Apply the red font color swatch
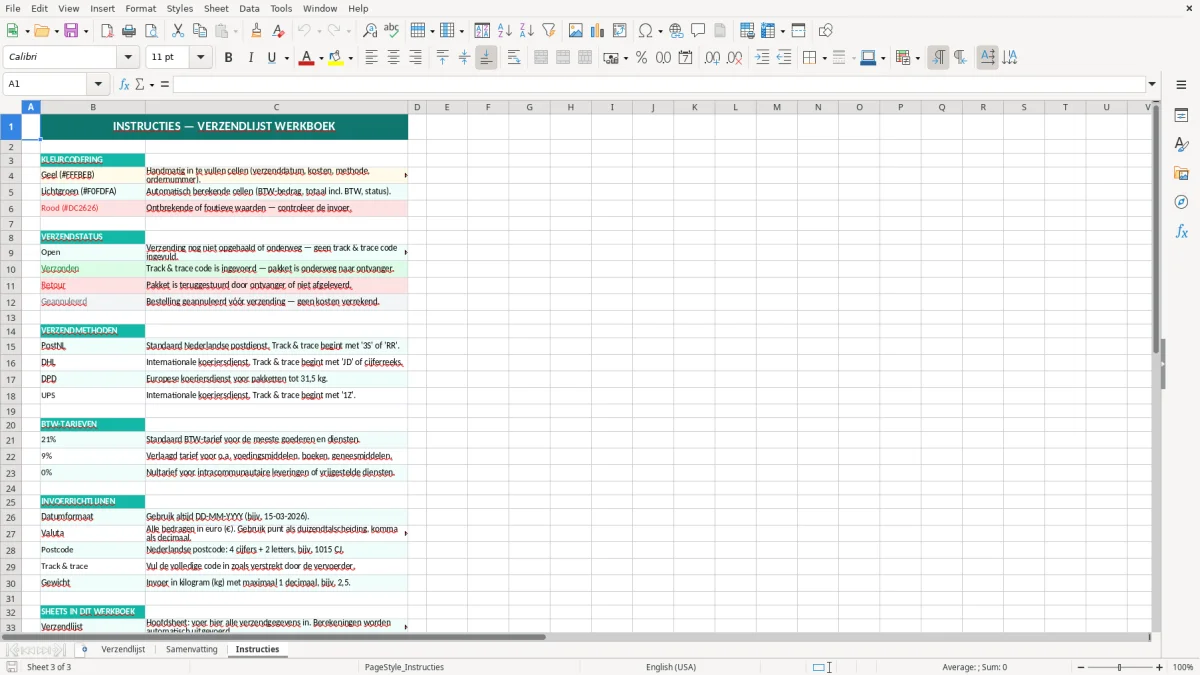Screen dimensions: 1200x675 [305, 58]
